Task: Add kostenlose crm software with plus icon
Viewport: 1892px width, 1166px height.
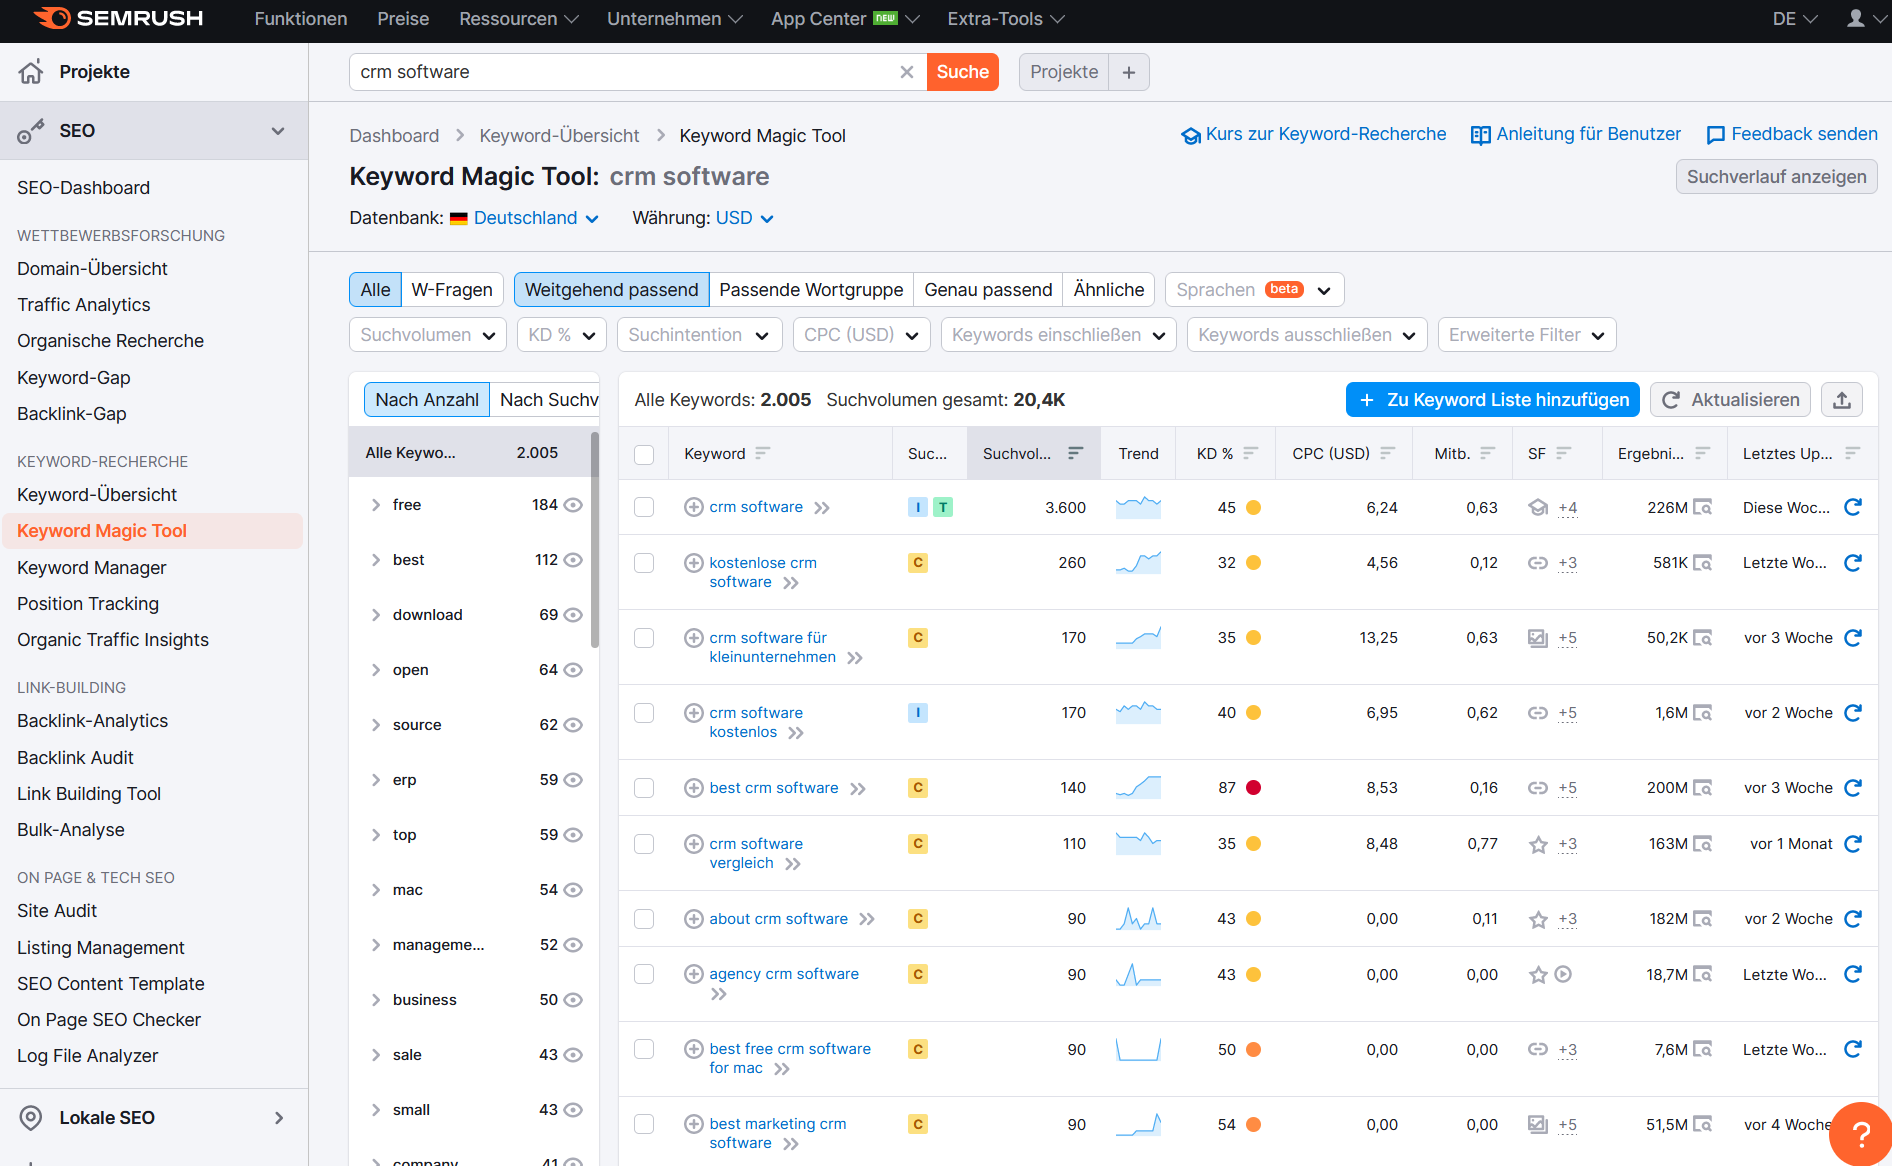Action: (x=694, y=563)
